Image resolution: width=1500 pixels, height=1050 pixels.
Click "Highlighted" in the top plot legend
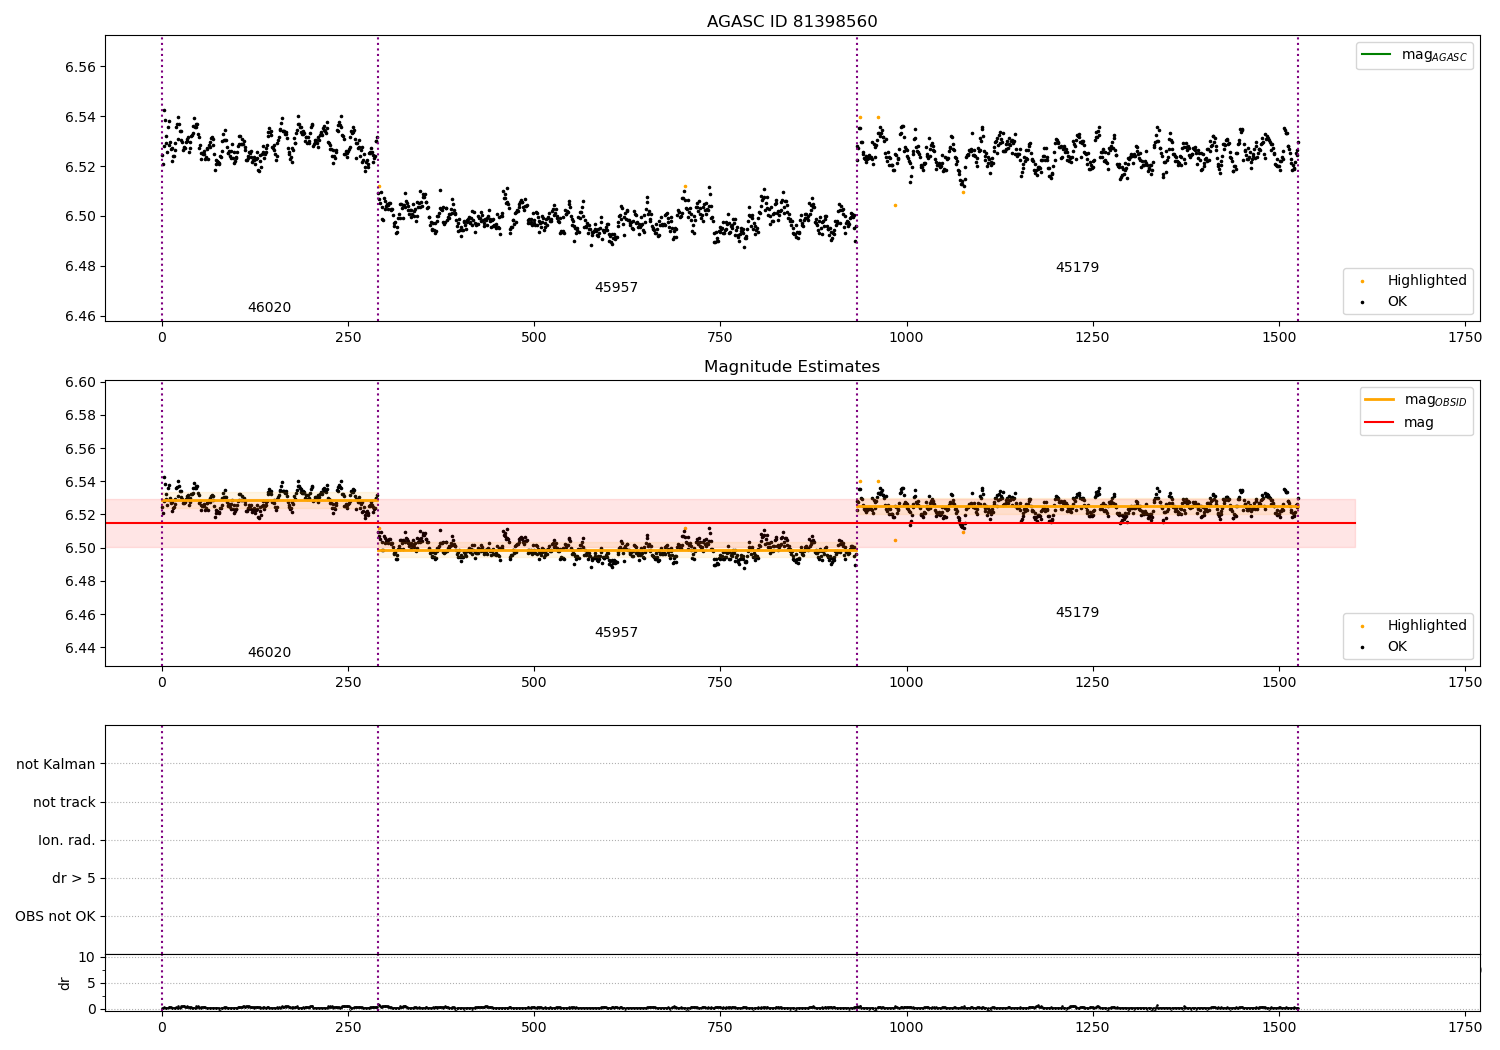point(1427,281)
